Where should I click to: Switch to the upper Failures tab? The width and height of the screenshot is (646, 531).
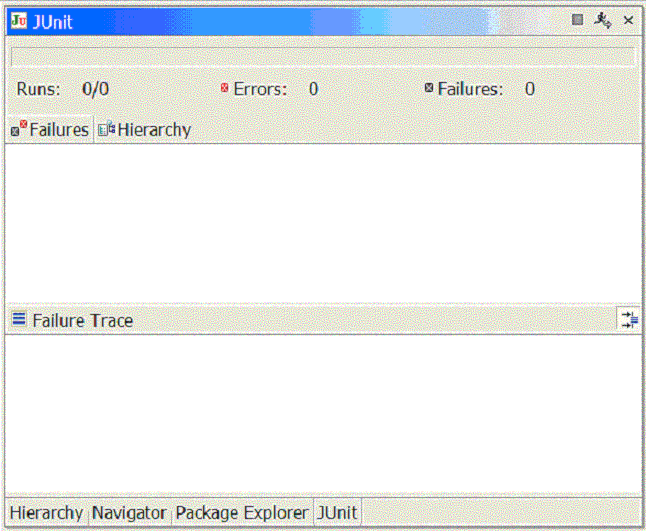(50, 130)
